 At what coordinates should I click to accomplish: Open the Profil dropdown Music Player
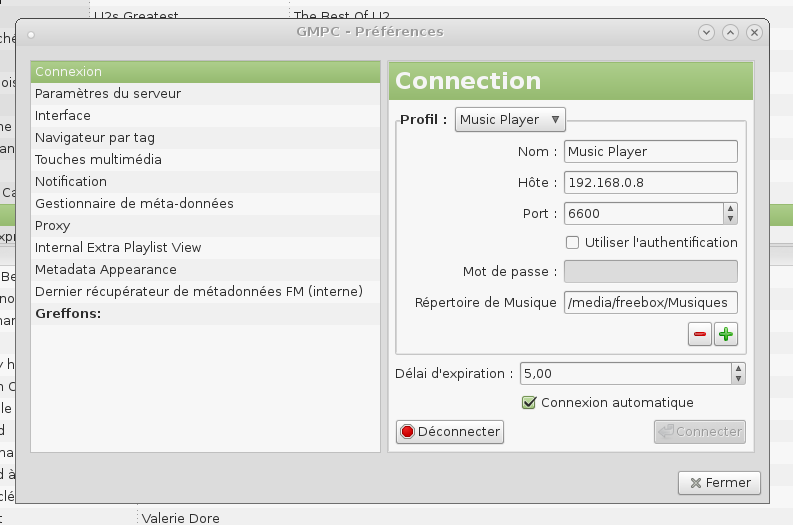[510, 120]
